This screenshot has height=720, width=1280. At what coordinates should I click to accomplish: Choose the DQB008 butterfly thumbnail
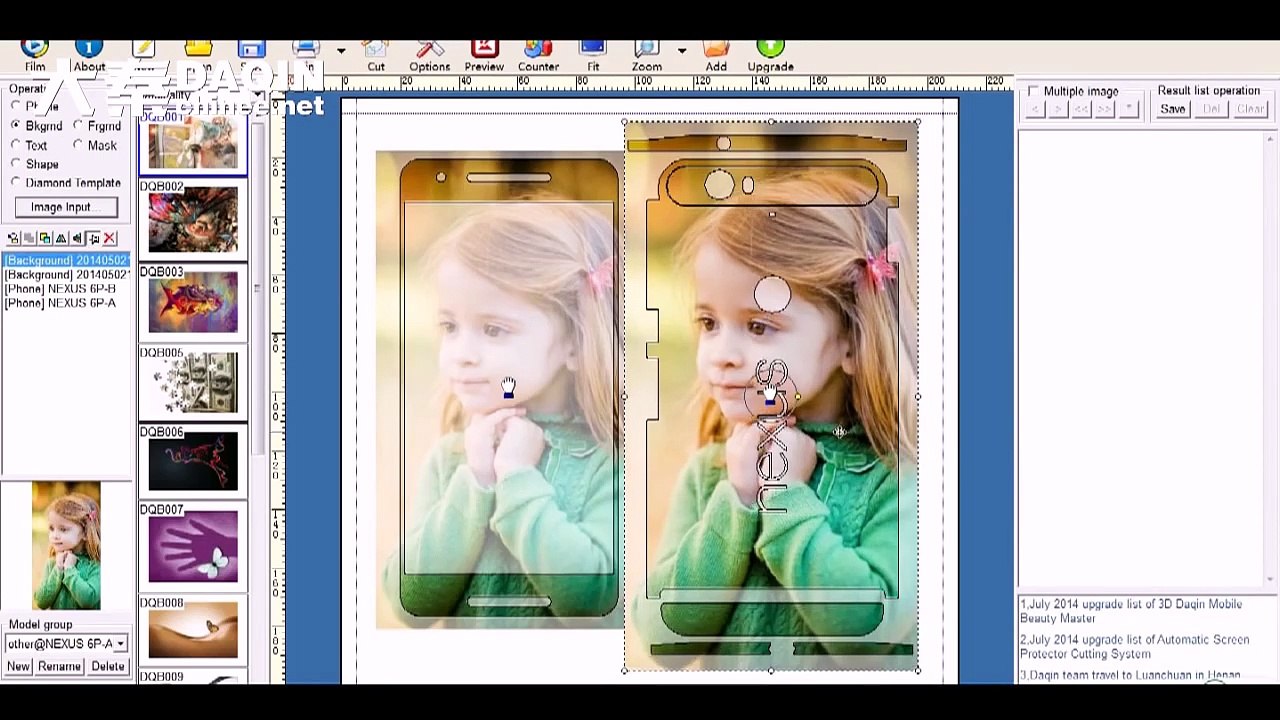(x=193, y=630)
